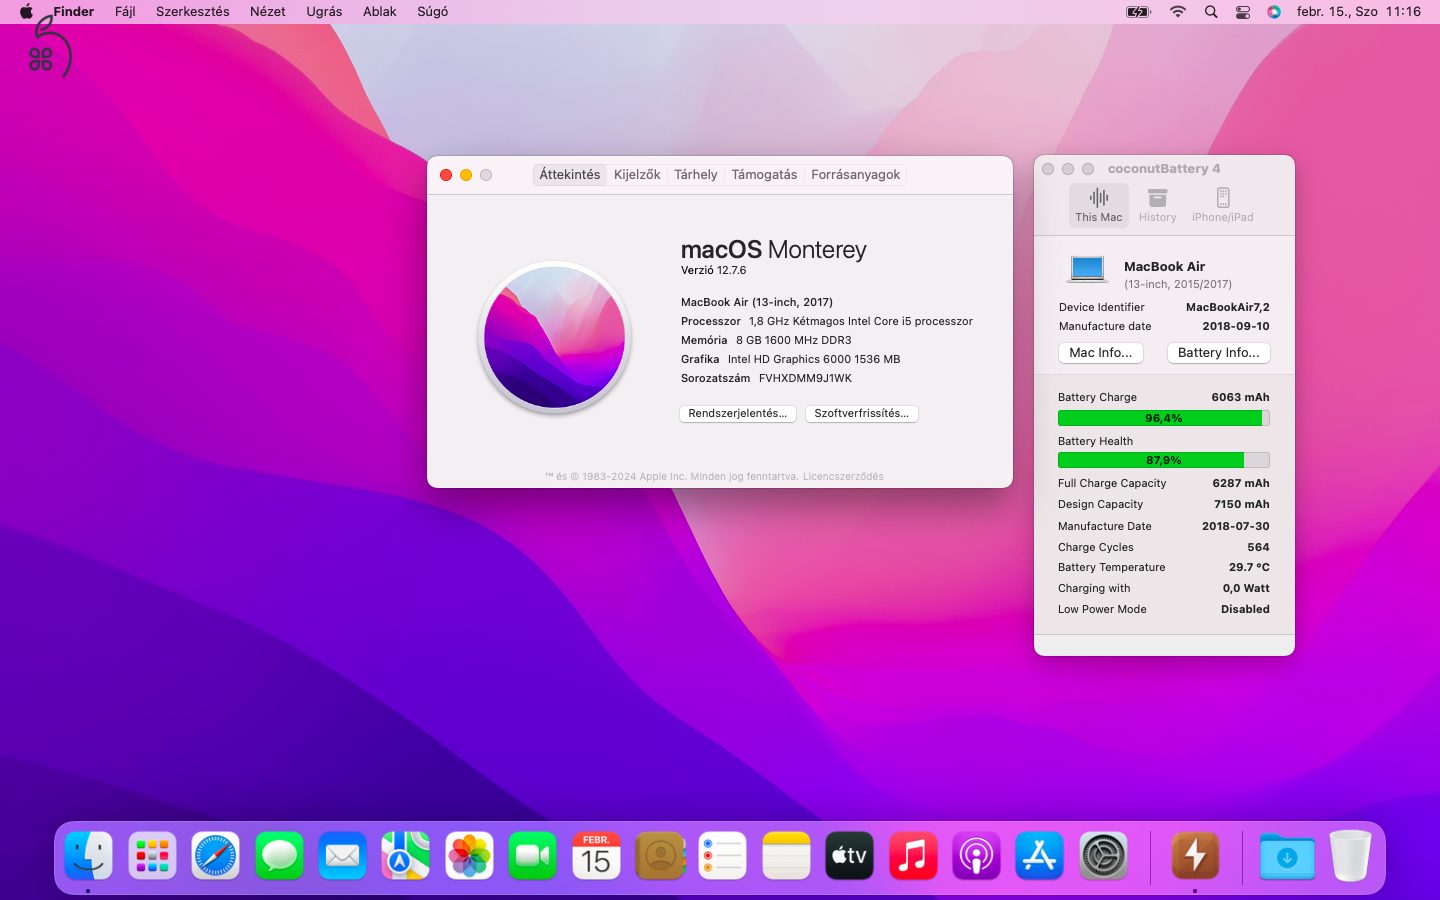Viewport: 1440px width, 900px height.
Task: Open App Store in Dock
Action: [1040, 856]
